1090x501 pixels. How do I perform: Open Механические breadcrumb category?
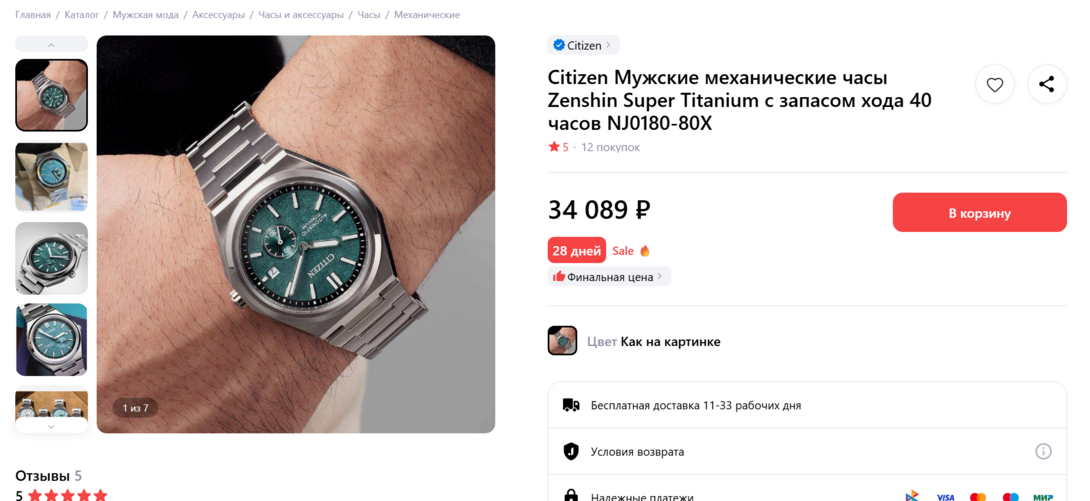coord(427,15)
